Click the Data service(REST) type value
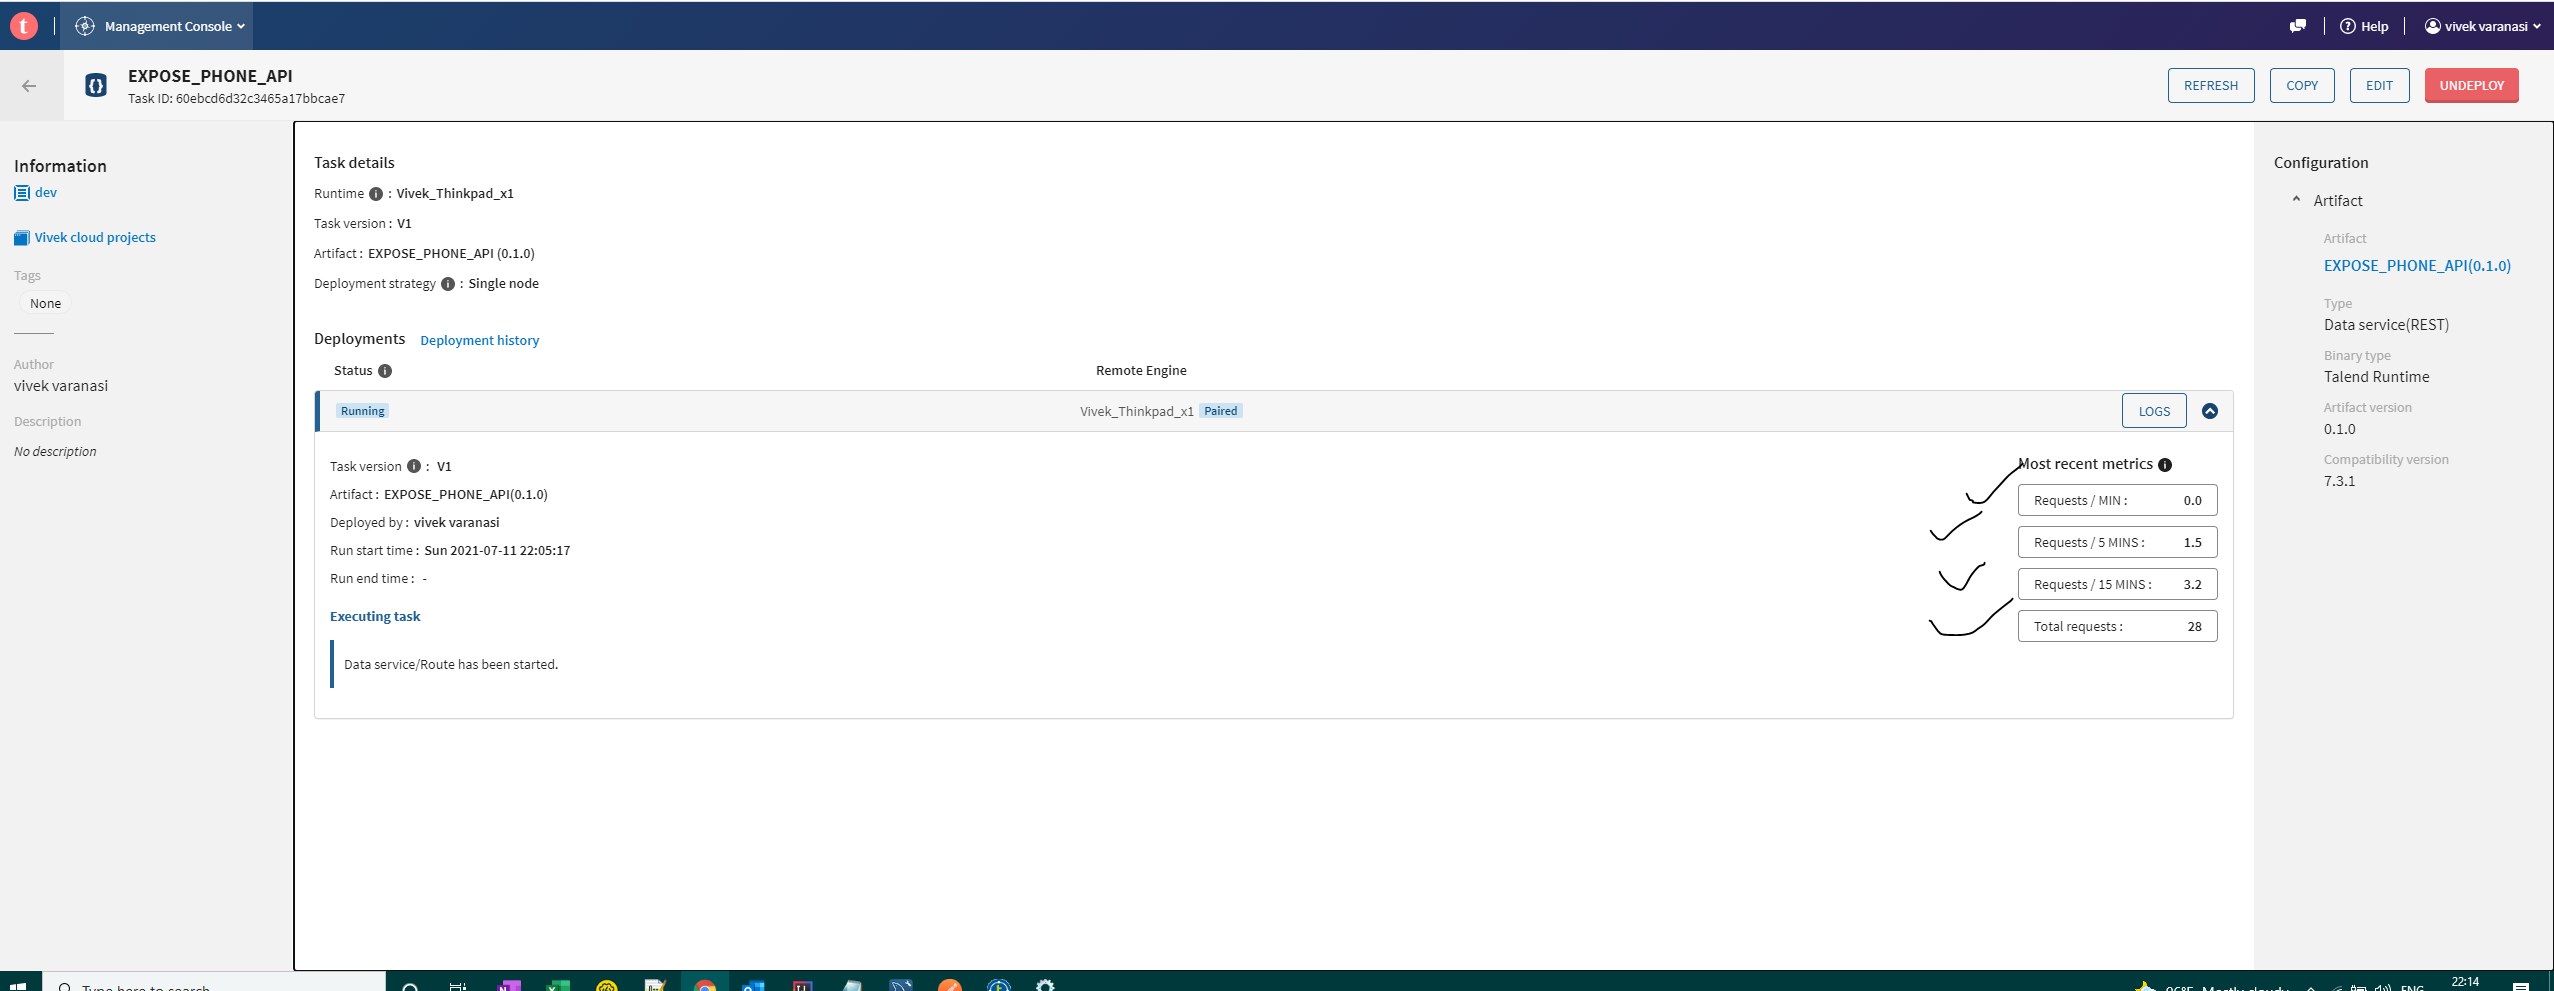The width and height of the screenshot is (2554, 991). click(2386, 325)
